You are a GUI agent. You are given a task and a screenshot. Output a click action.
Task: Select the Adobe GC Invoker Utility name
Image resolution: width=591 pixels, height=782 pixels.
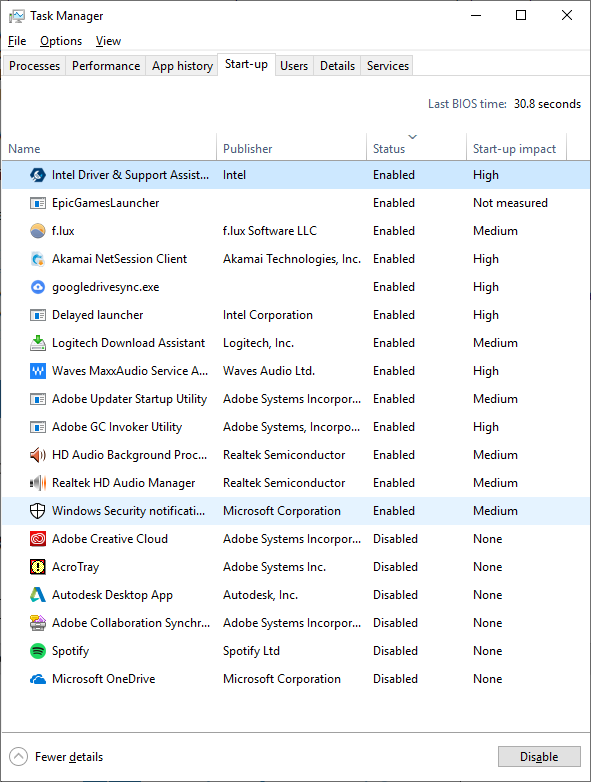pyautogui.click(x=117, y=427)
